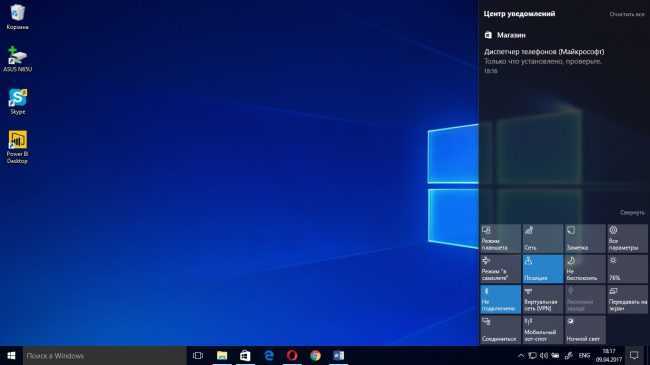Open the All settings gear tile
This screenshot has width=650, height=365.
(627, 238)
